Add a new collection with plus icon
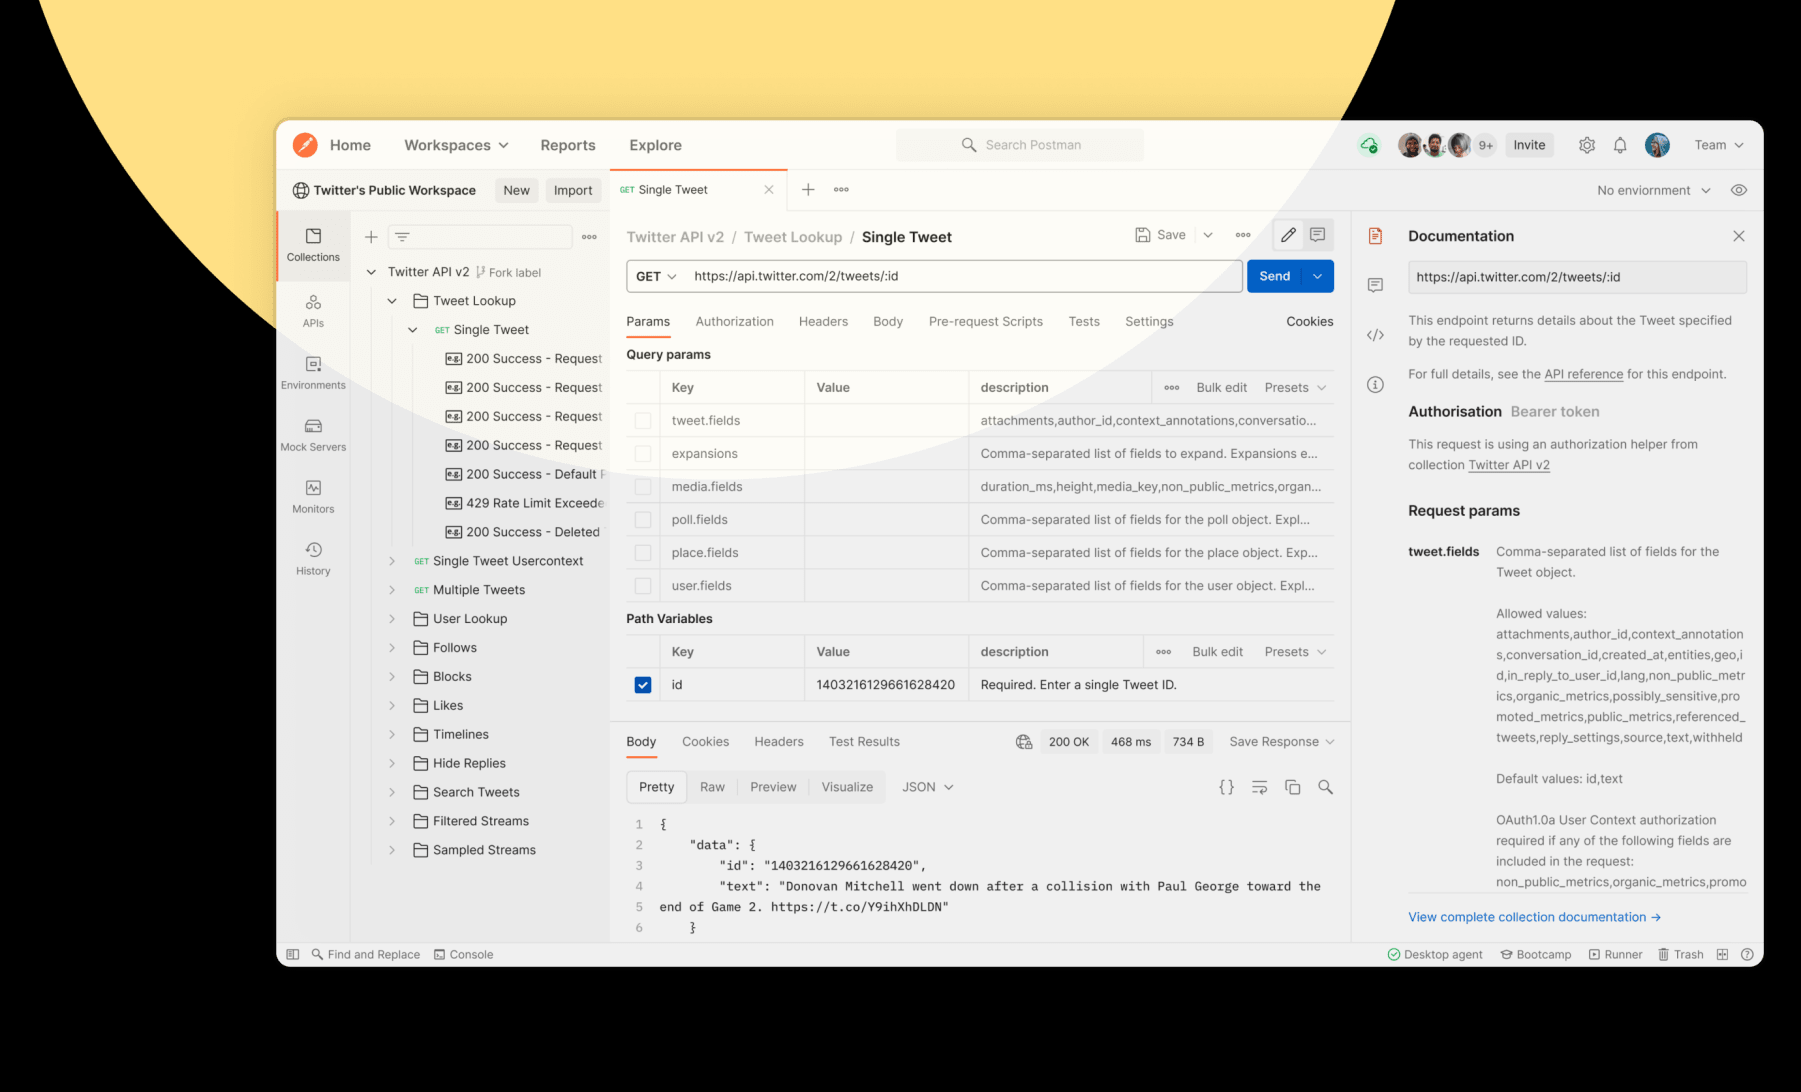Screen dimensions: 1801x1092 click(371, 237)
